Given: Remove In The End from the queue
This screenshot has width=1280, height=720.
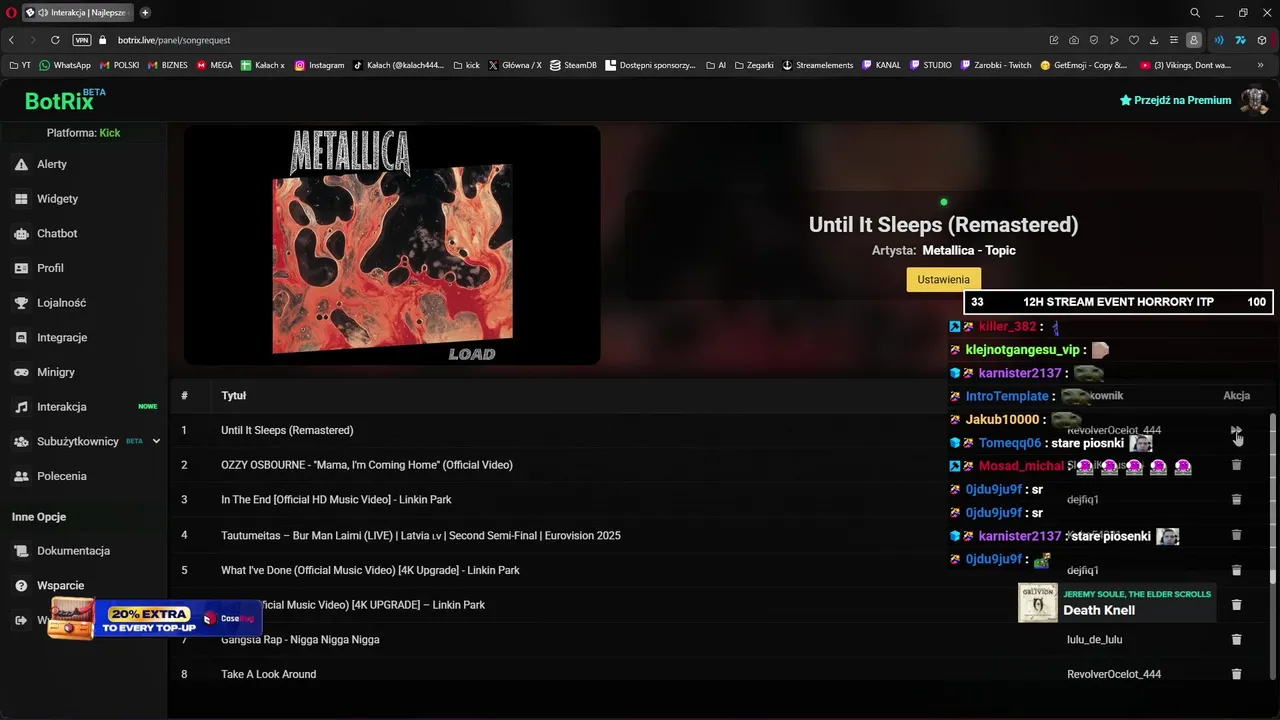Looking at the screenshot, I should coord(1236,499).
